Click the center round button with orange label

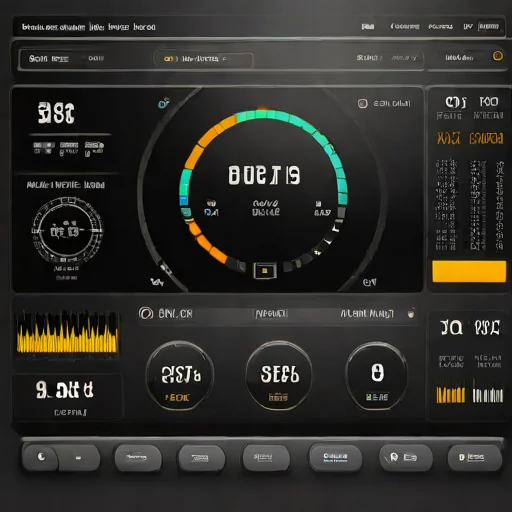click(x=279, y=375)
